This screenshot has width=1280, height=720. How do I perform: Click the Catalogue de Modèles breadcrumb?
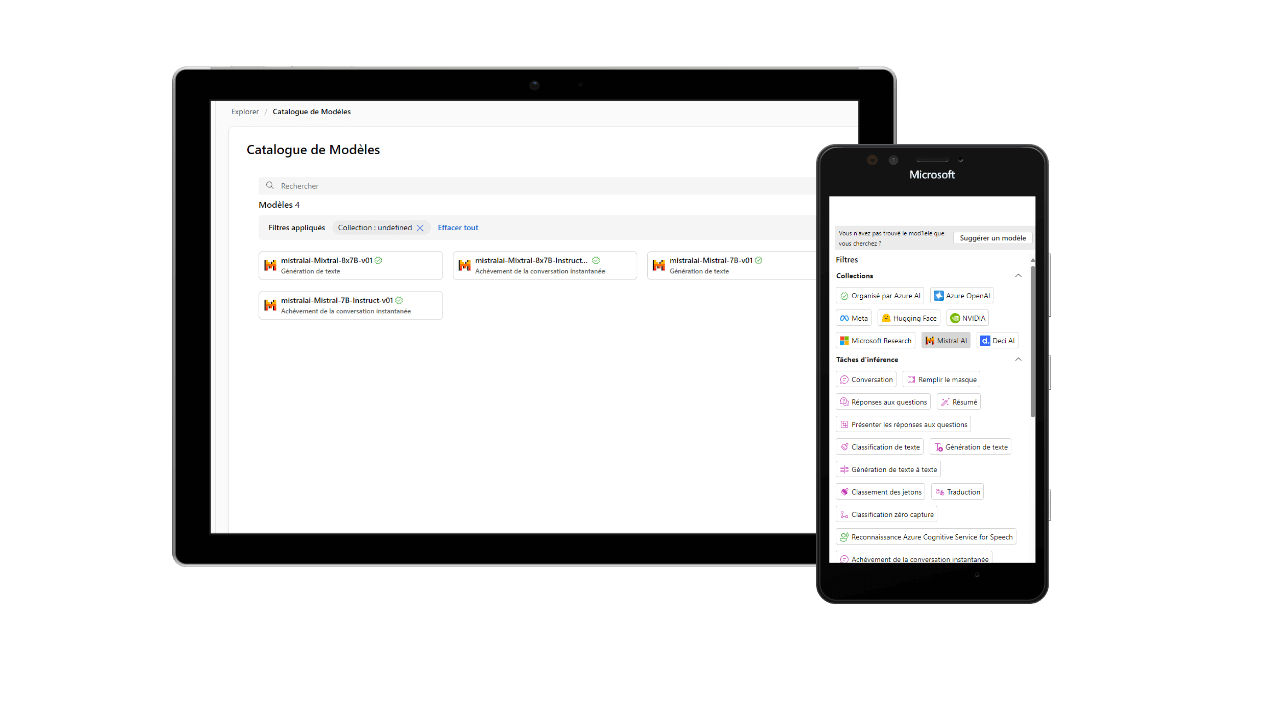pyautogui.click(x=312, y=112)
